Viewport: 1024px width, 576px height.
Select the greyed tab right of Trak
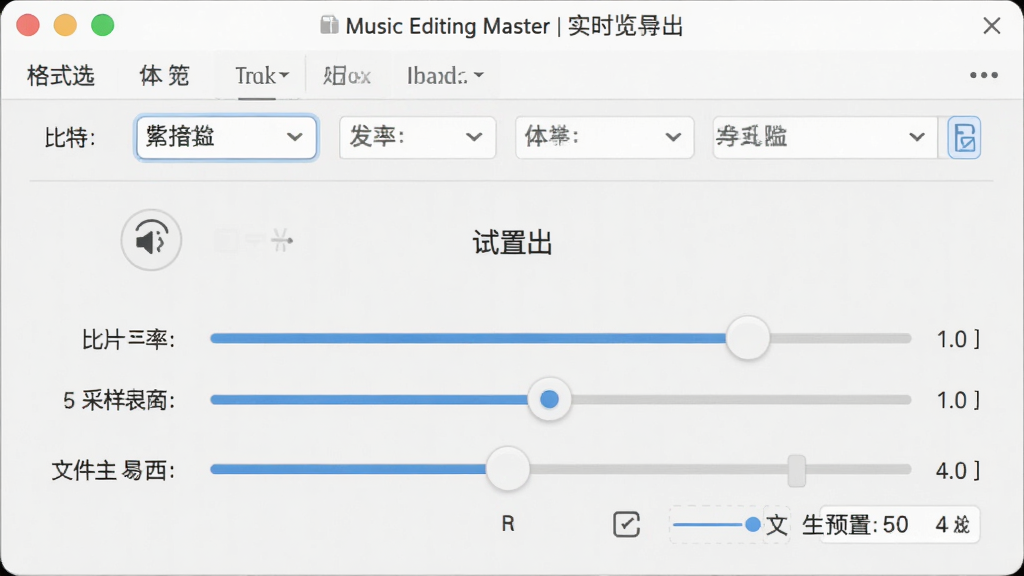pos(347,76)
